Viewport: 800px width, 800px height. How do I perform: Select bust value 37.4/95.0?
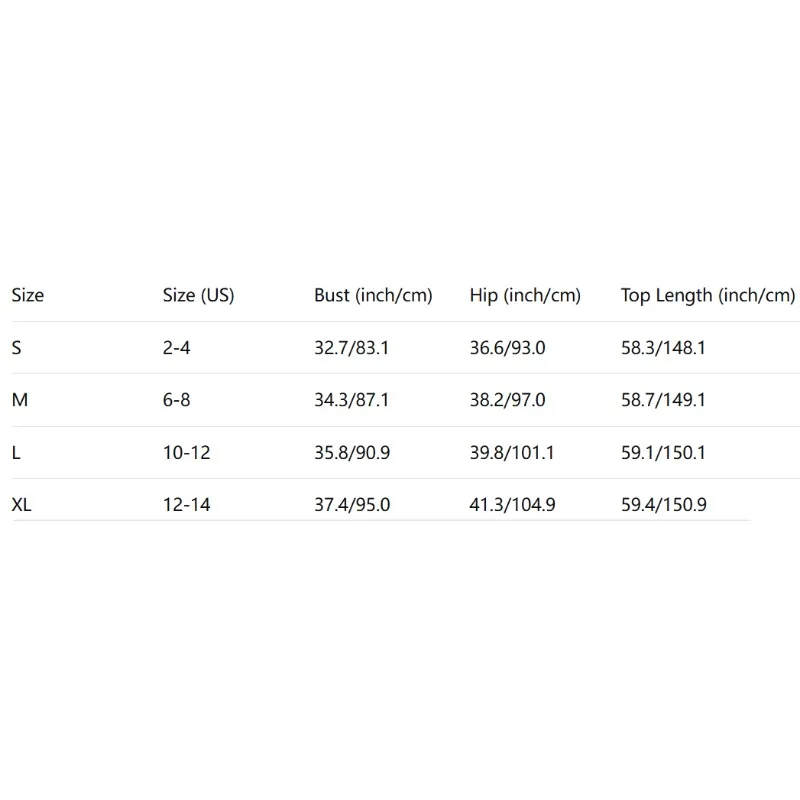click(351, 505)
